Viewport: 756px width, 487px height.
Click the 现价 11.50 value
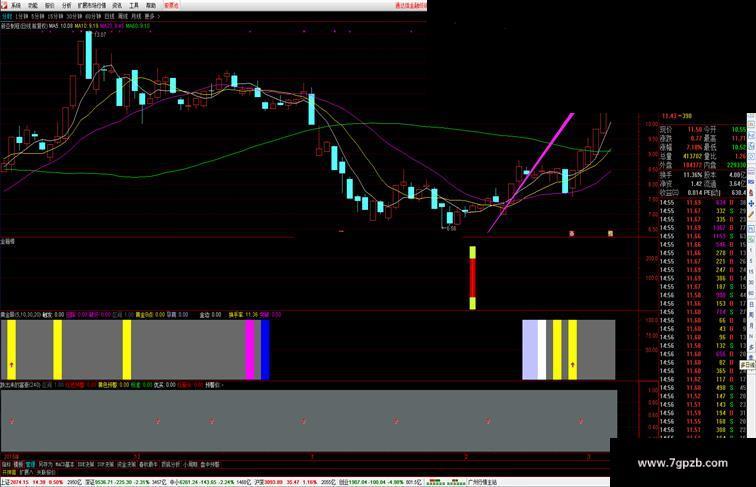pos(695,130)
